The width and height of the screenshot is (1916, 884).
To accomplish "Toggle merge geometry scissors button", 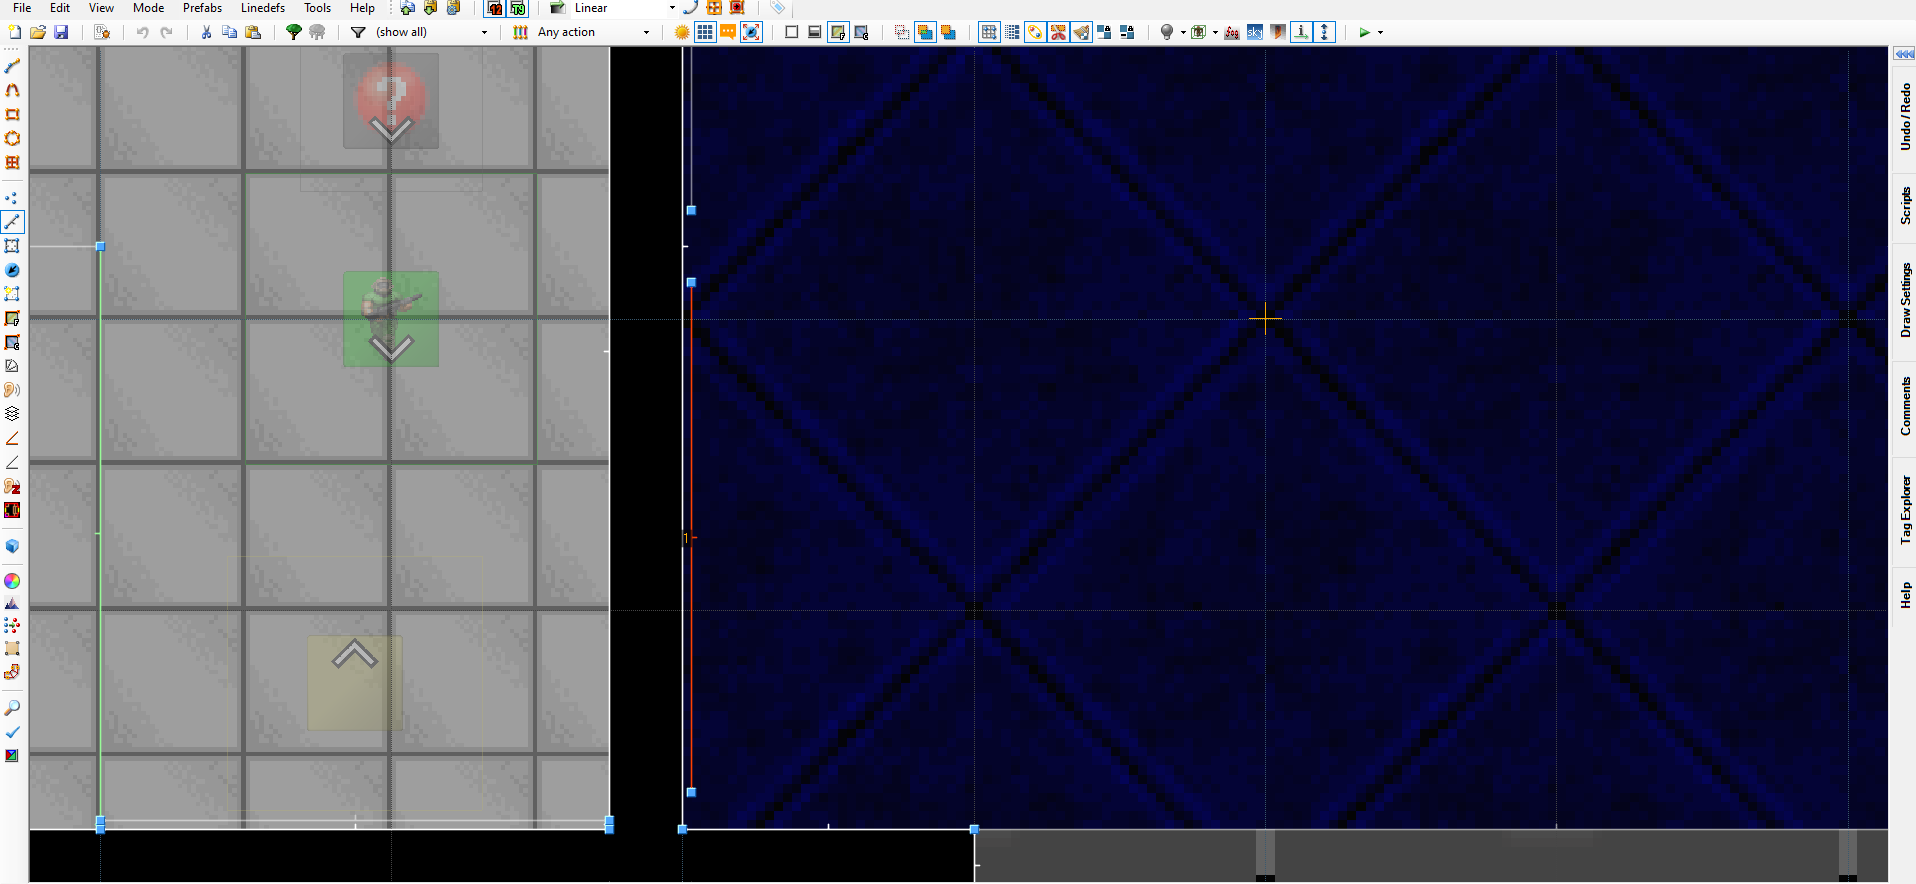I will pyautogui.click(x=1058, y=32).
